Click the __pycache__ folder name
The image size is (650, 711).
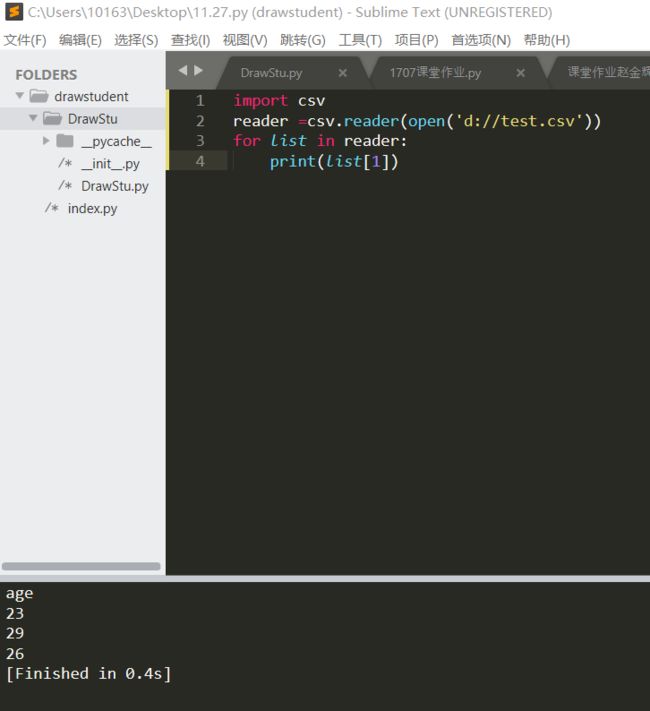117,141
